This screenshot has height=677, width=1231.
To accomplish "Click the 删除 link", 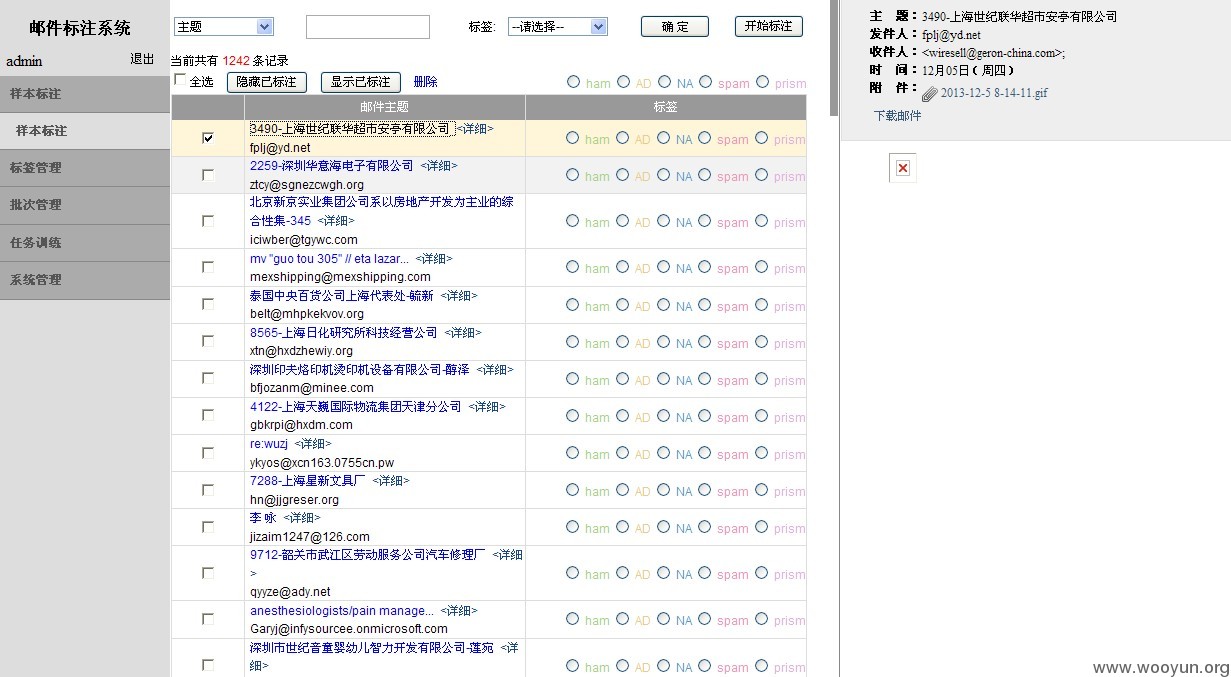I will [x=425, y=82].
